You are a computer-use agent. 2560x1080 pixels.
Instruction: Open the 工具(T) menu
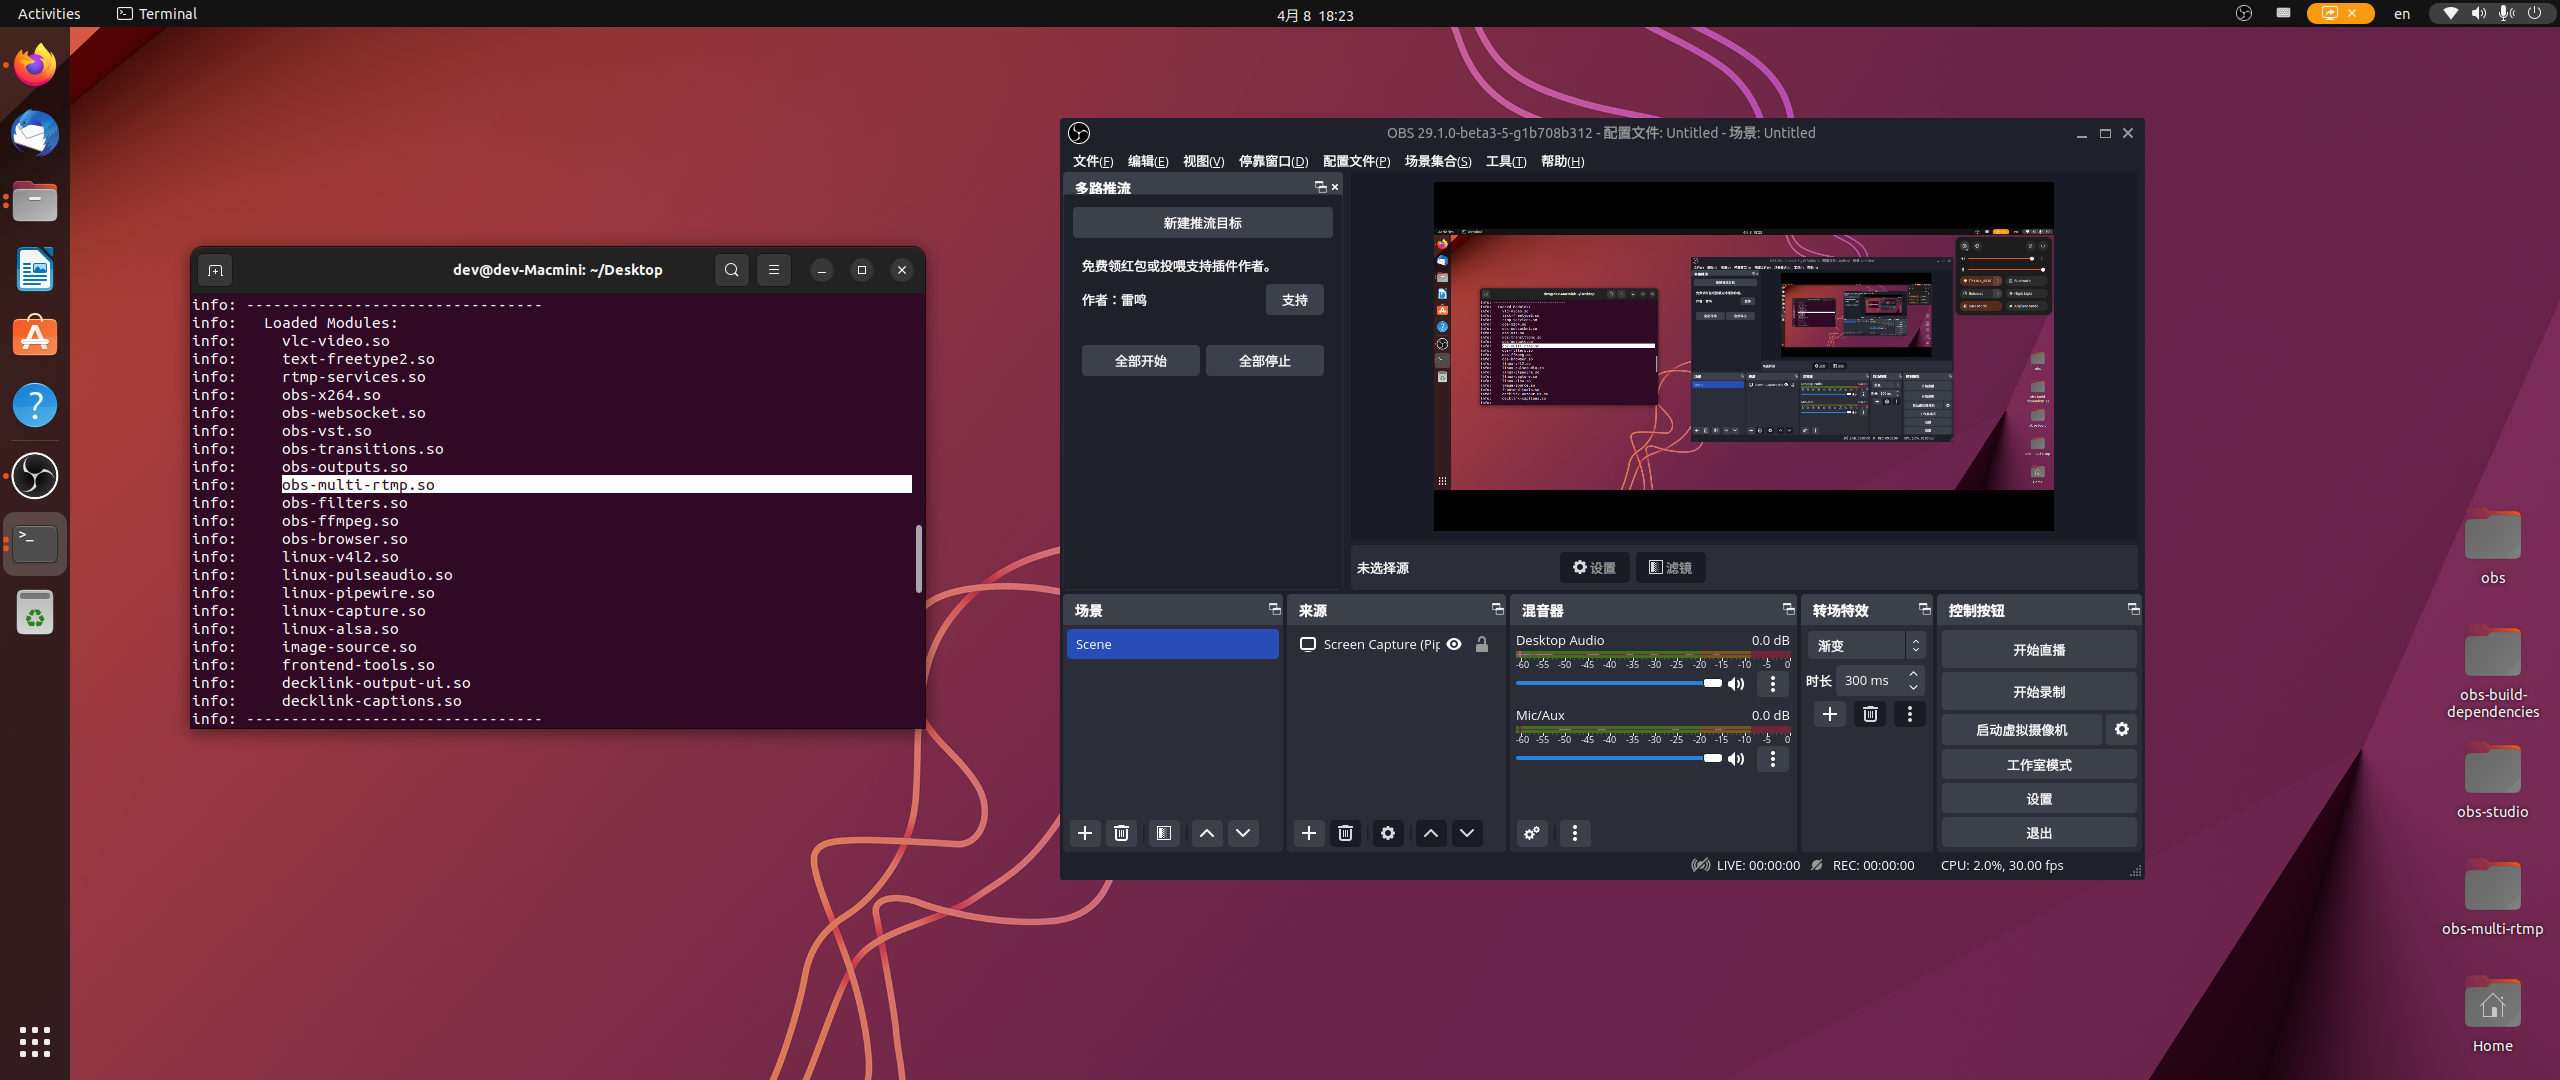point(1505,161)
